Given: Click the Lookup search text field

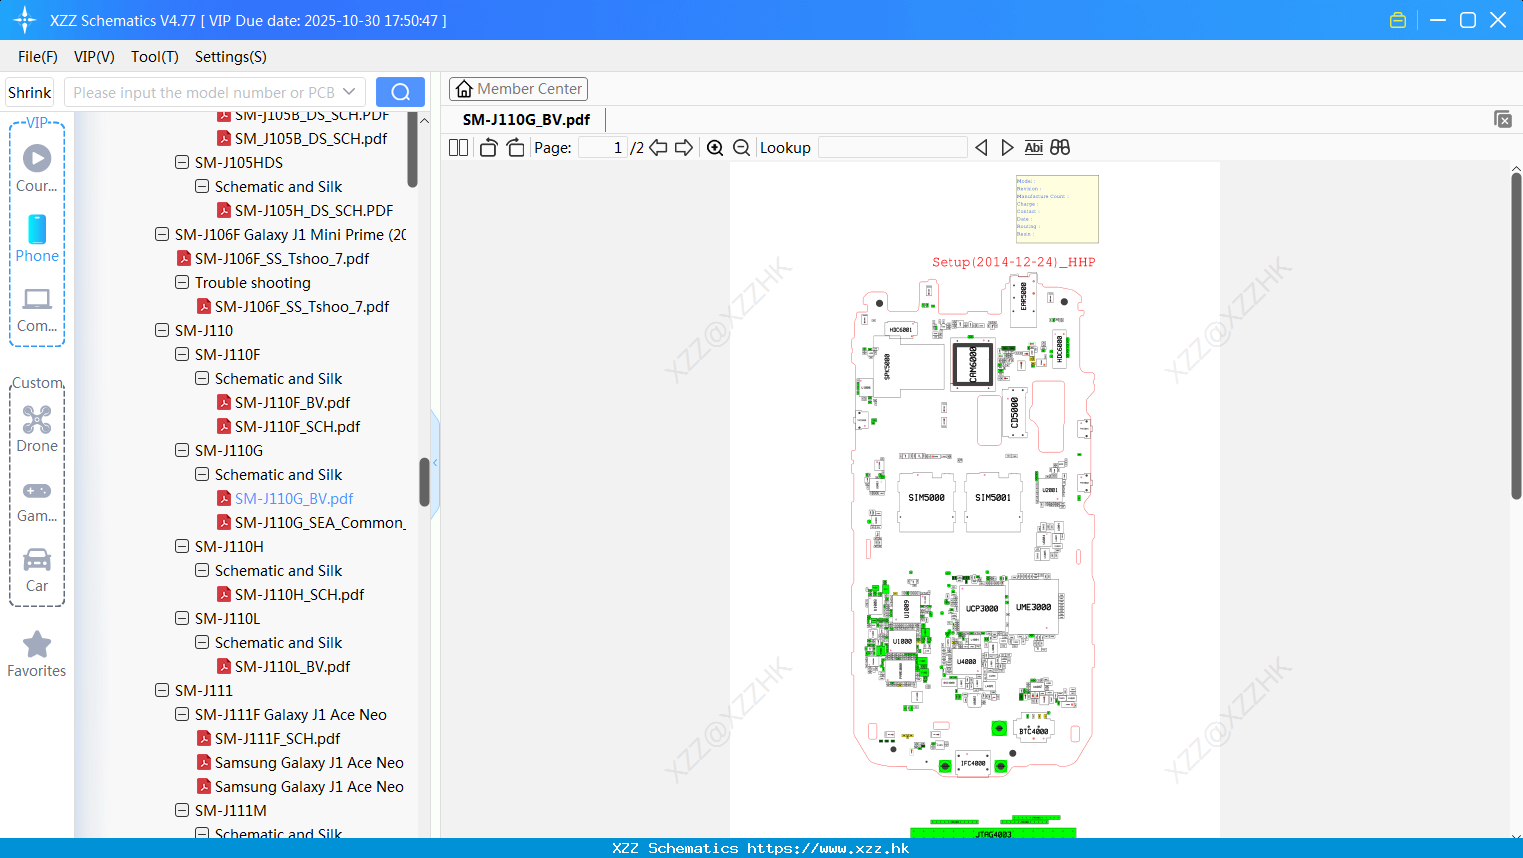Looking at the screenshot, I should coord(892,148).
